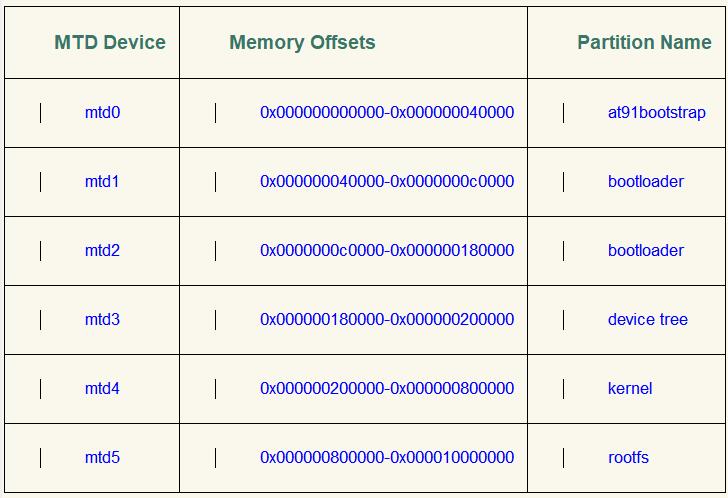Open the mtd4 device entry
The height and width of the screenshot is (498, 728).
point(102,389)
